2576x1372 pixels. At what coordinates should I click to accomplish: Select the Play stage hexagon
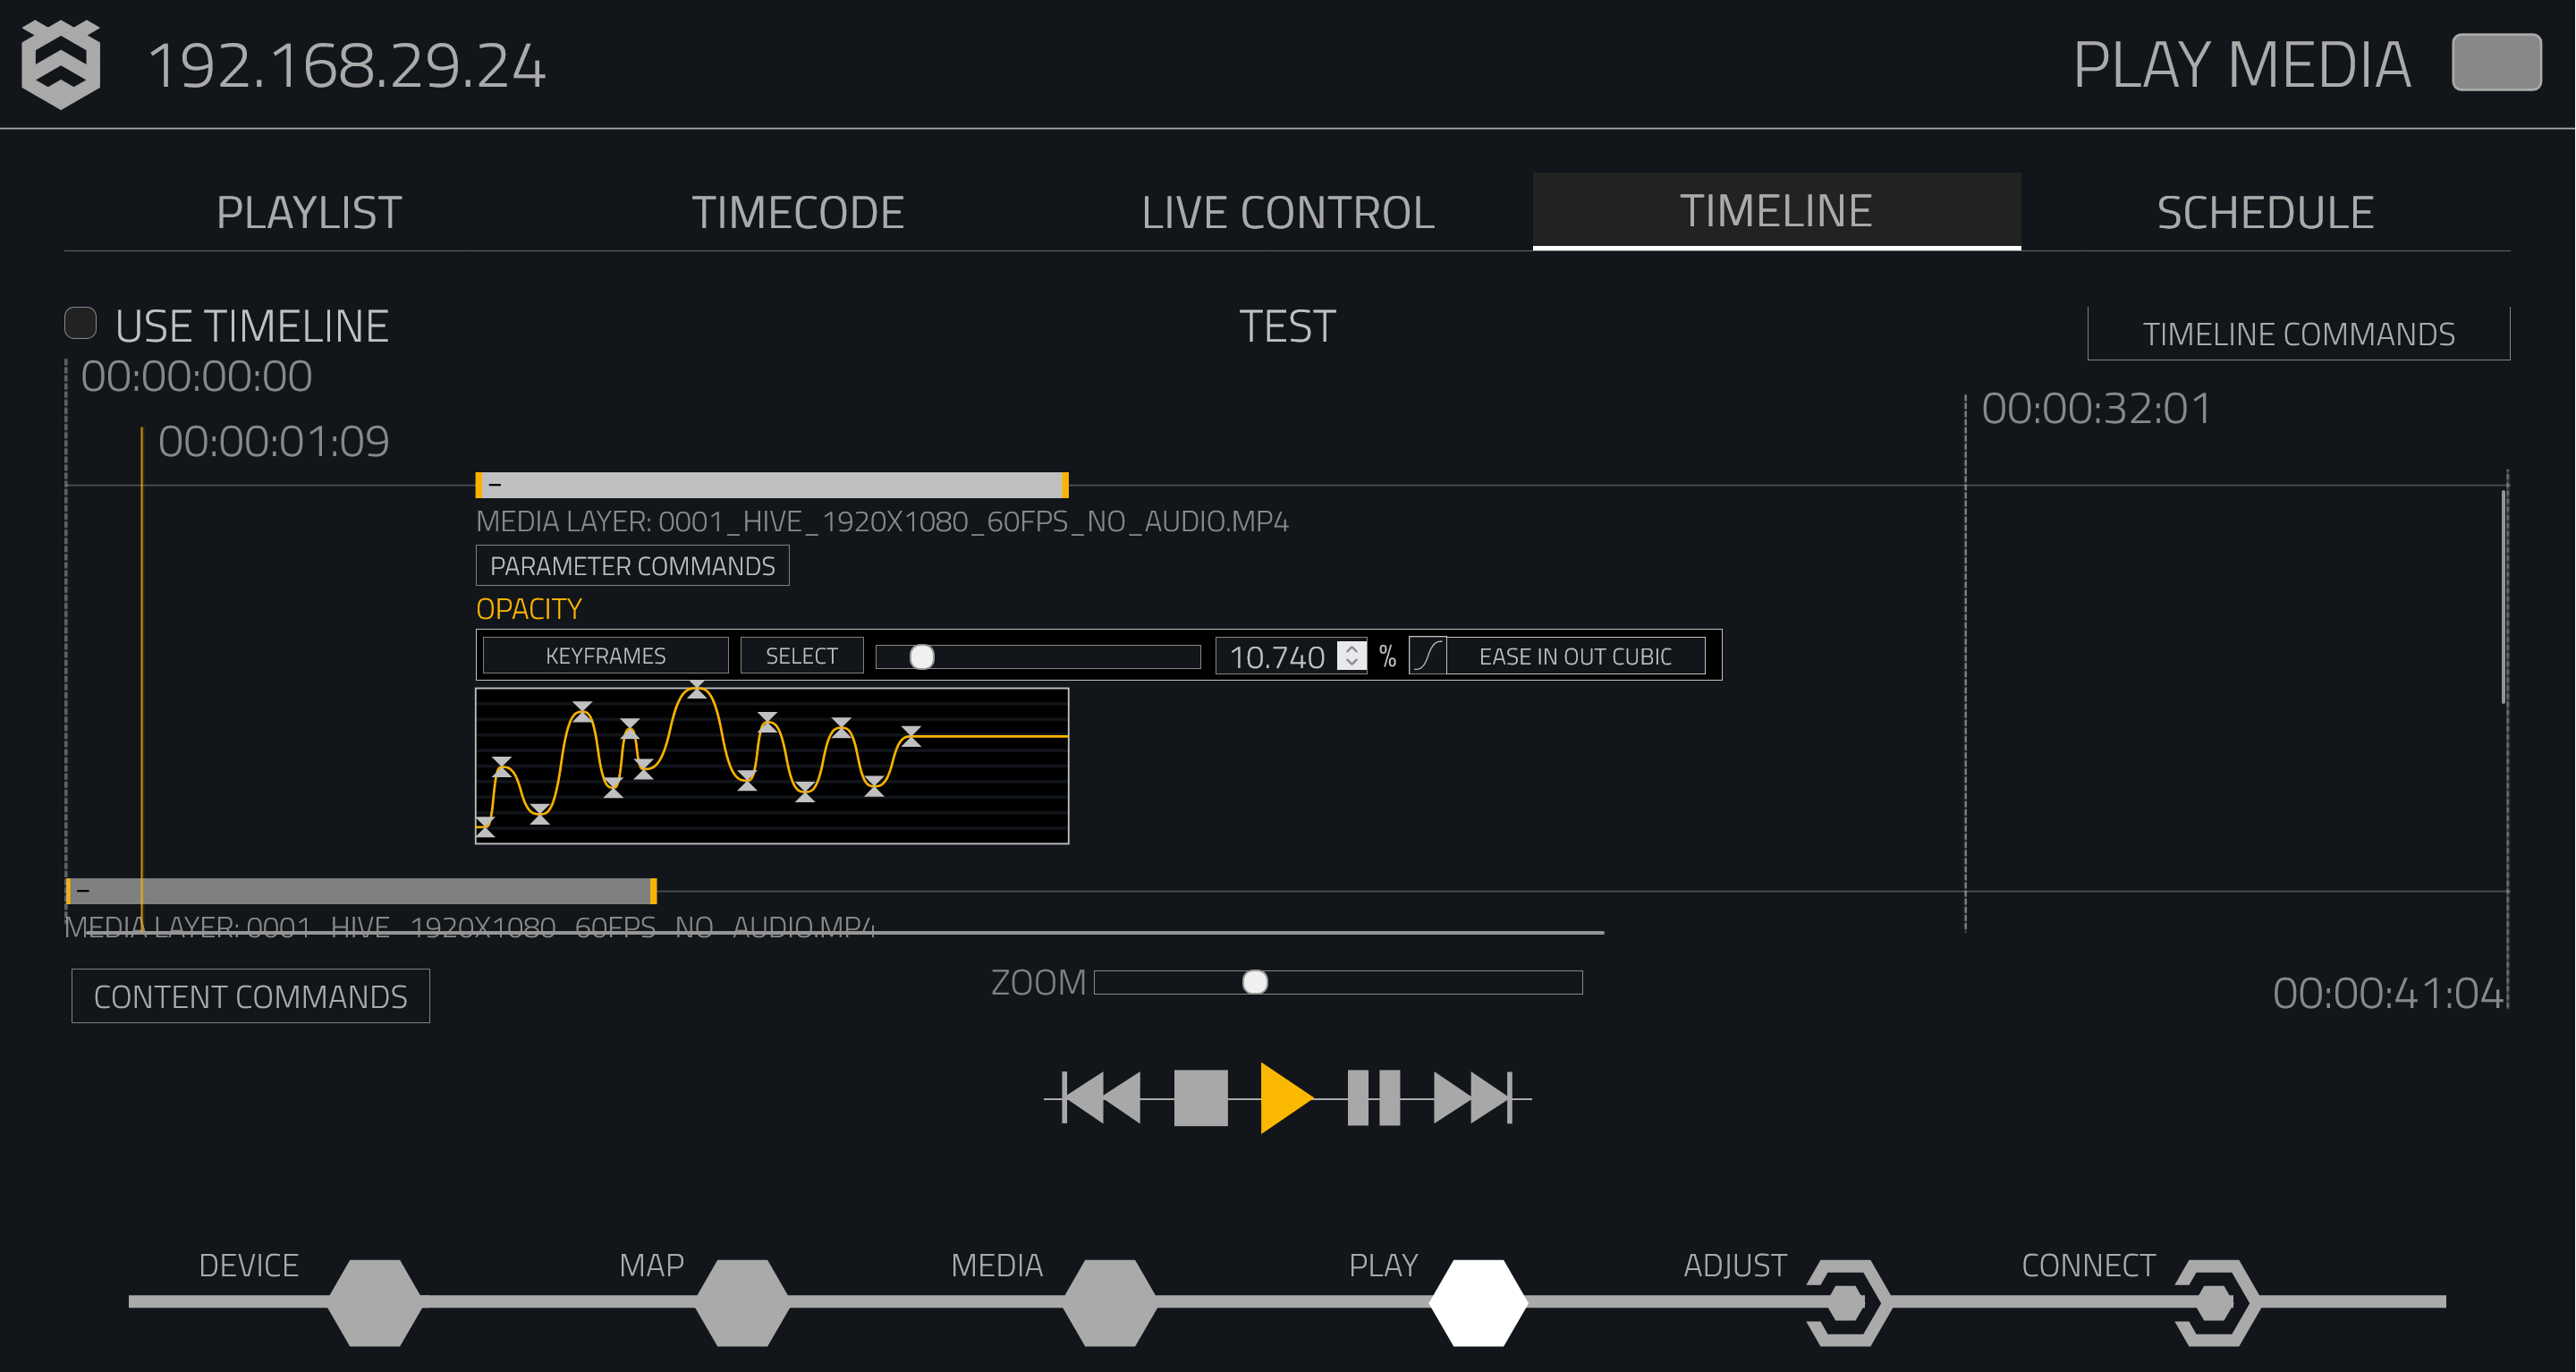point(1478,1302)
